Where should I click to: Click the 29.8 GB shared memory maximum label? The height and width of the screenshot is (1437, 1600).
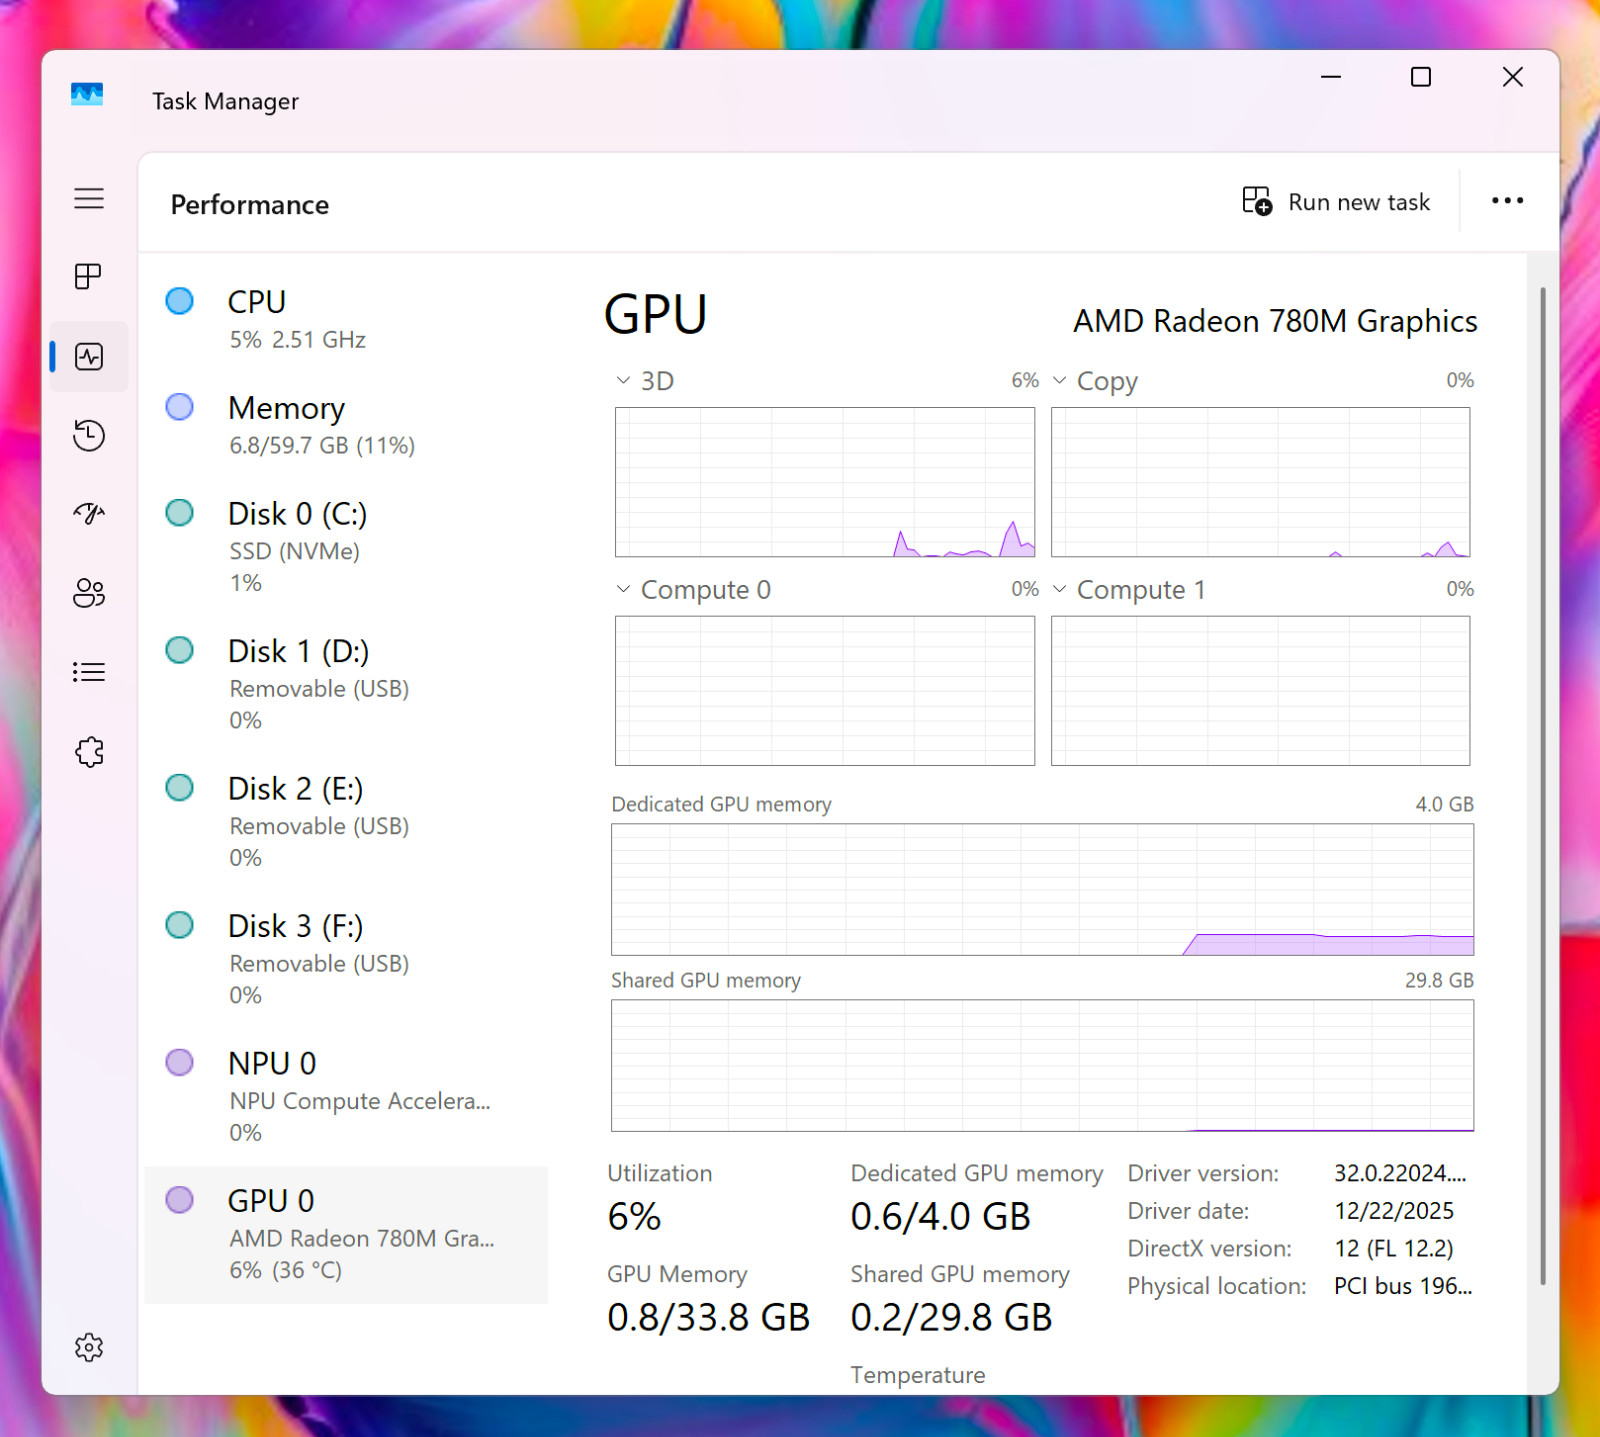[x=1439, y=980]
